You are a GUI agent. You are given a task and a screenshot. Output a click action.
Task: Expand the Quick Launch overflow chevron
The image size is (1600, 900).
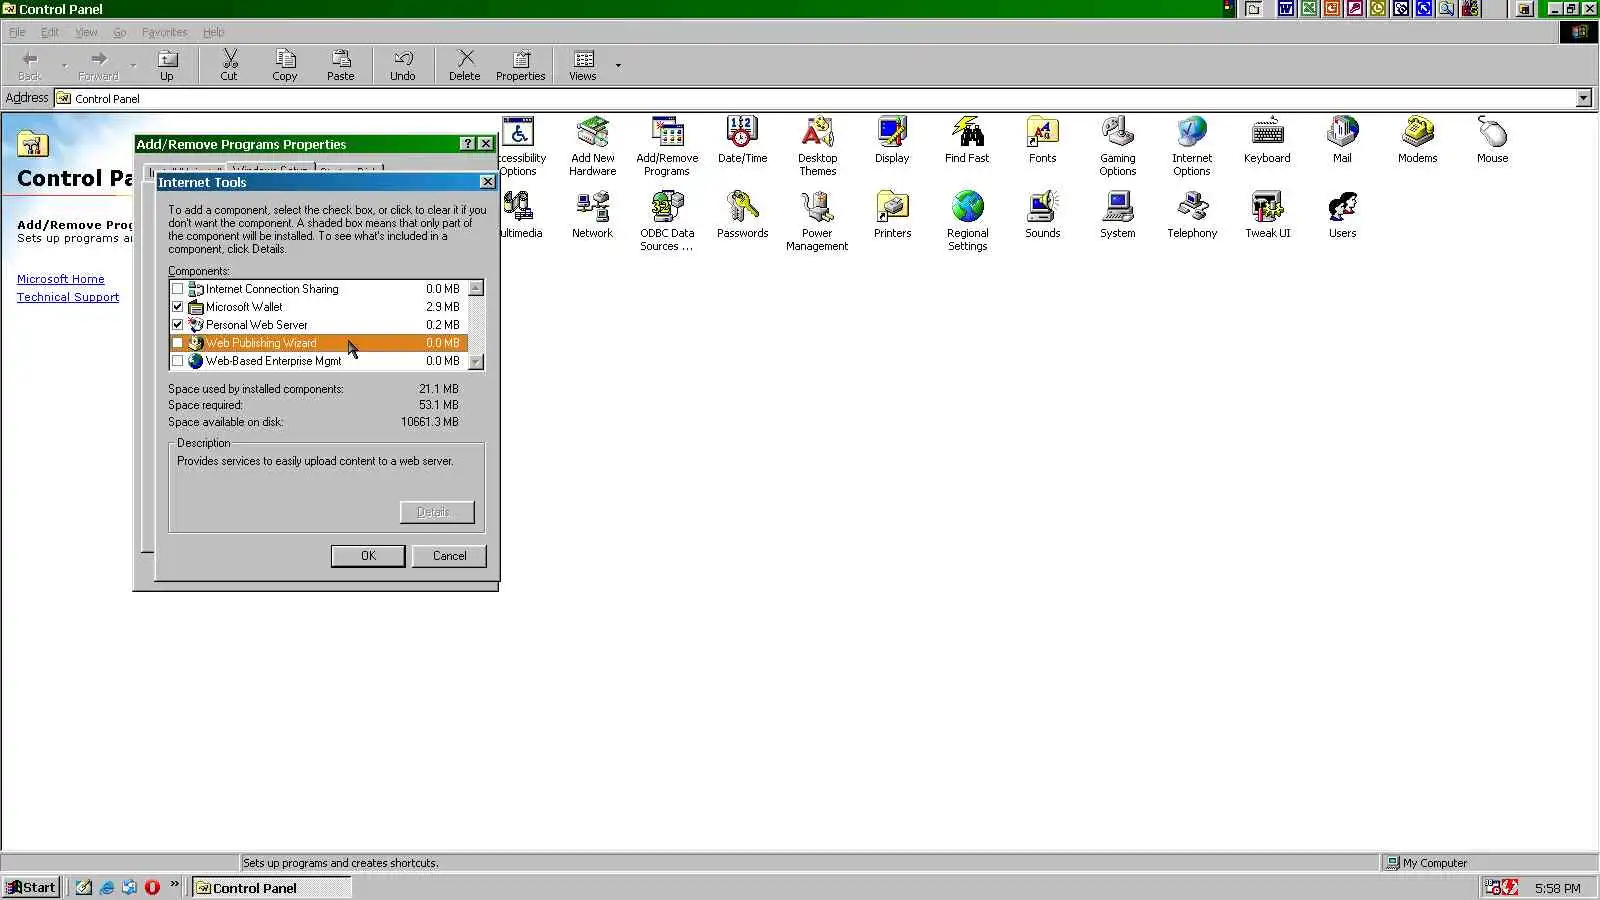pos(175,884)
